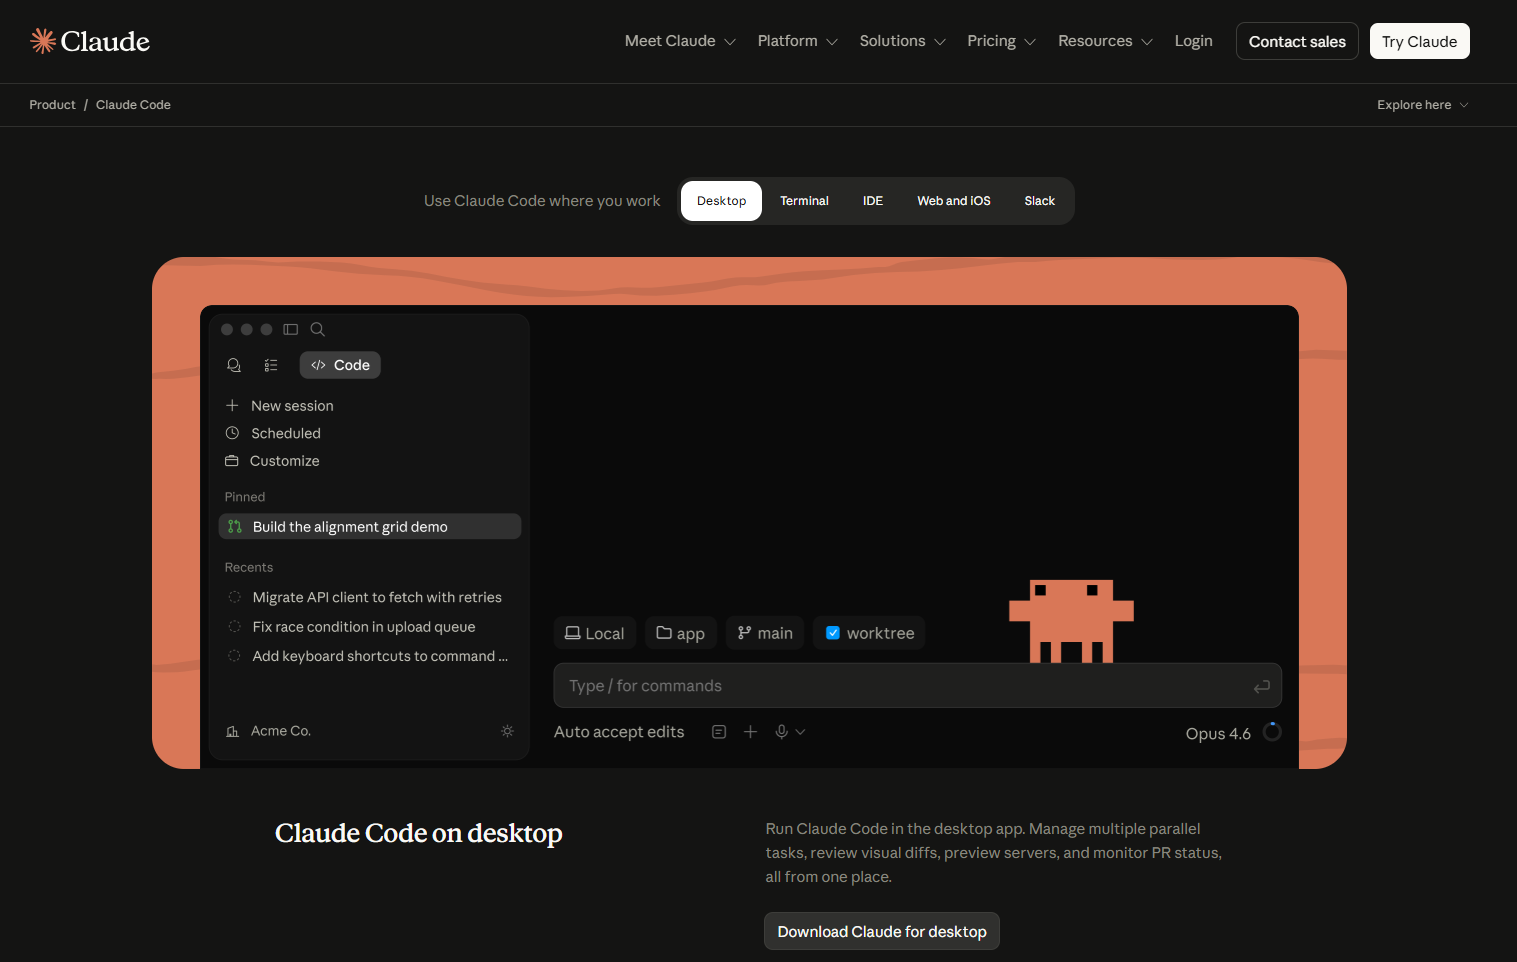Screen dimensions: 1517x962
Task: Toggle the worktree checkbox
Action: pyautogui.click(x=833, y=633)
